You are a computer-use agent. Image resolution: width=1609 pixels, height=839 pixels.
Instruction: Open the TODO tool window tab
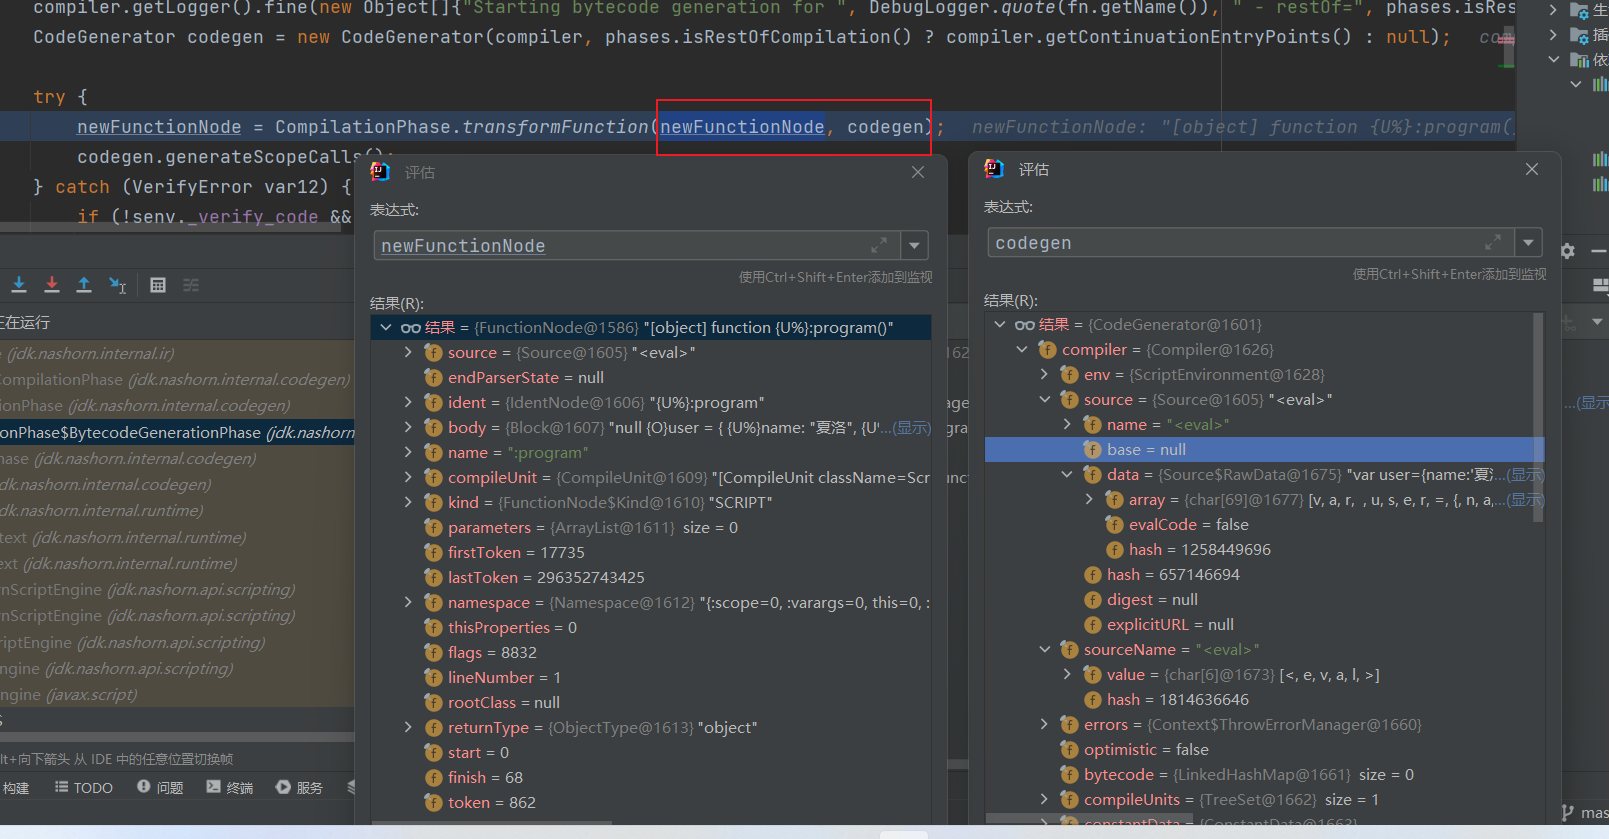click(x=84, y=788)
